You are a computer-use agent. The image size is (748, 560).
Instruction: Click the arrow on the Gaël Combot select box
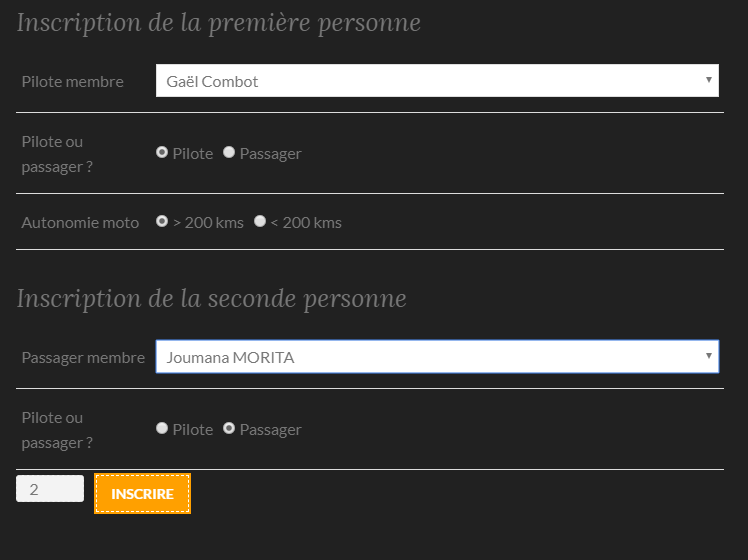point(708,80)
